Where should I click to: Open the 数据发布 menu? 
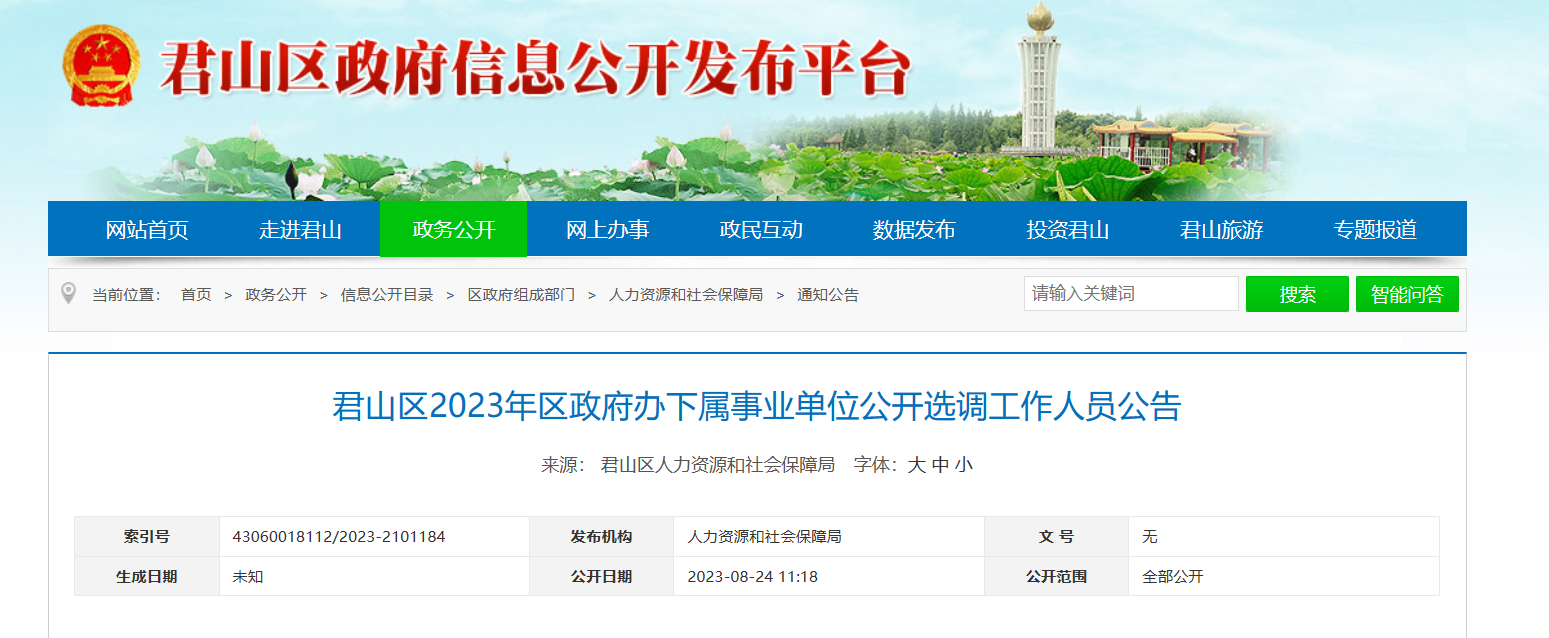(914, 230)
